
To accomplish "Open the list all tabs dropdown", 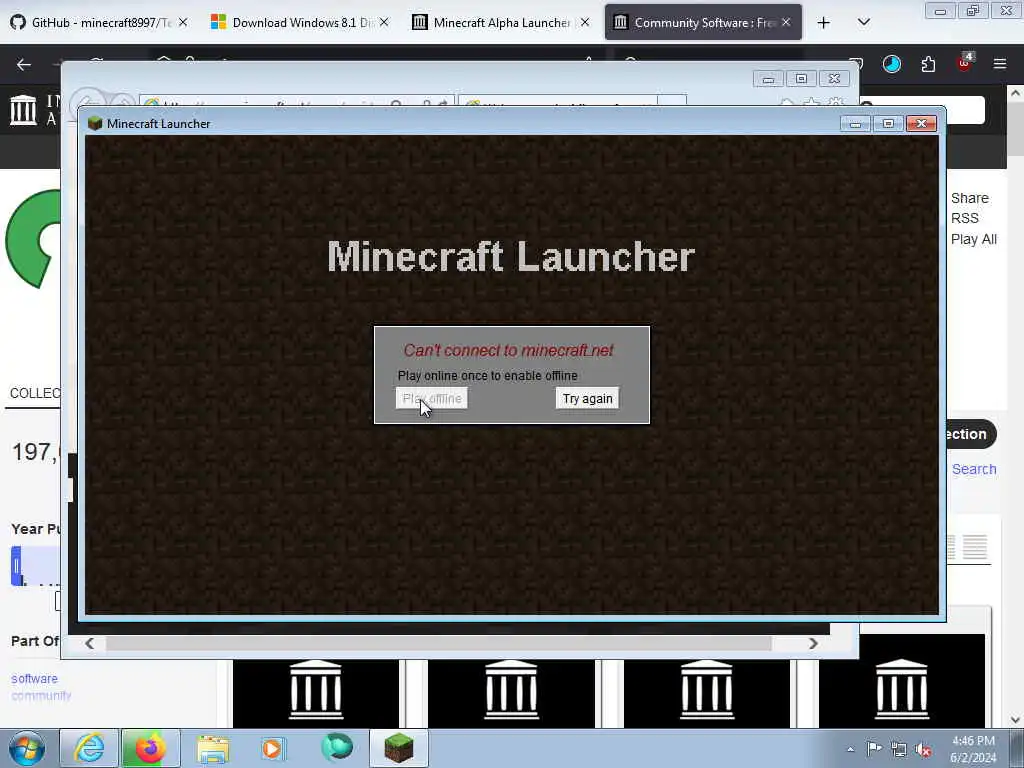I will [863, 23].
